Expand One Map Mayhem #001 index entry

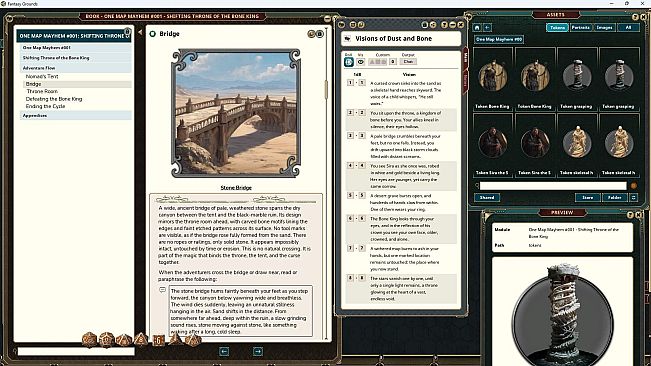[x=76, y=48]
